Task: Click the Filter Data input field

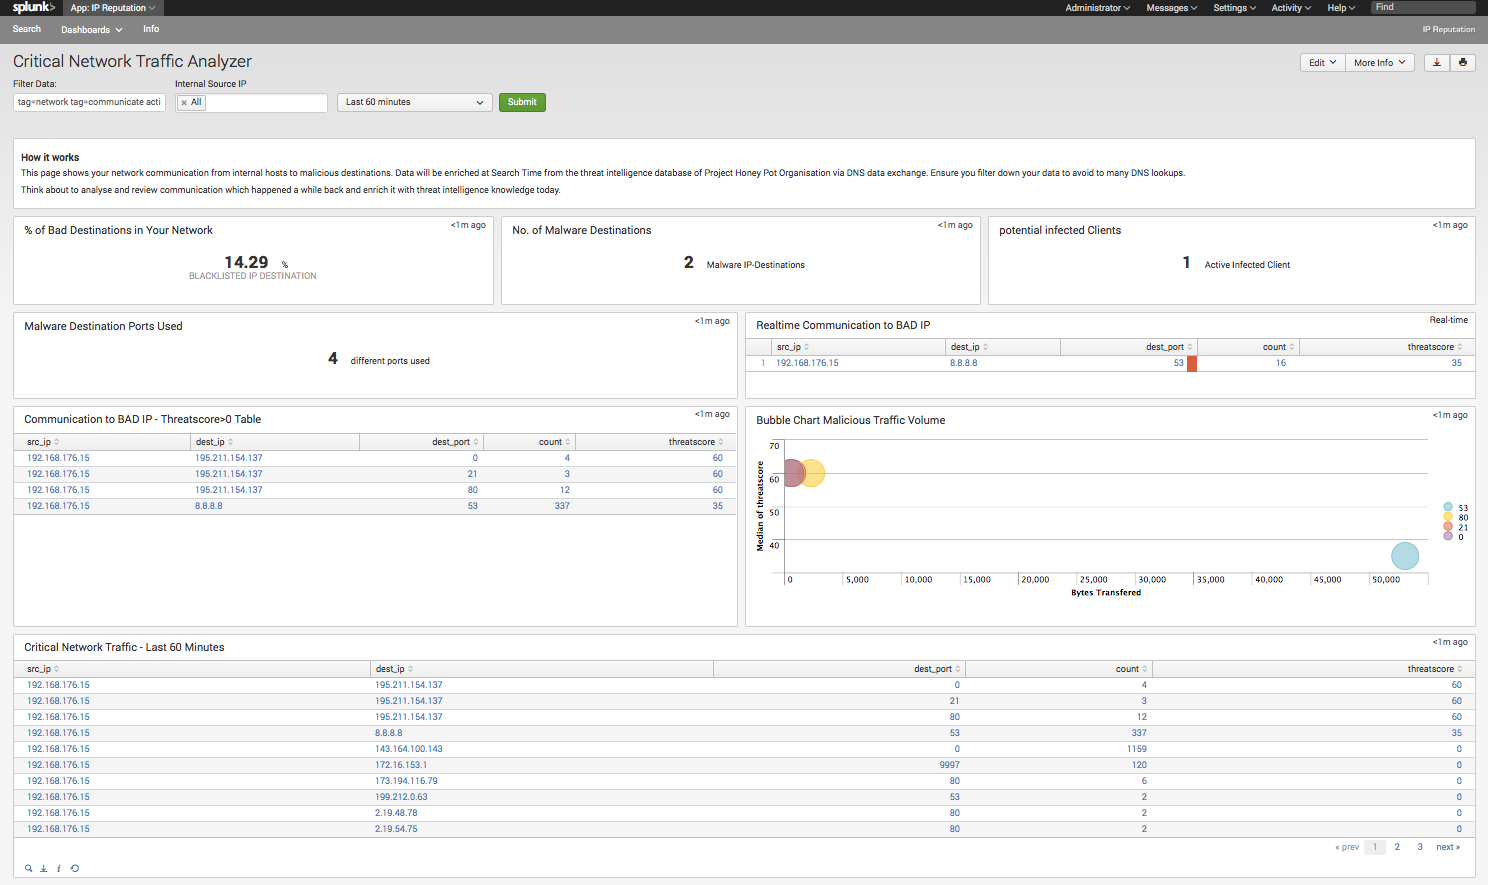Action: pos(89,102)
